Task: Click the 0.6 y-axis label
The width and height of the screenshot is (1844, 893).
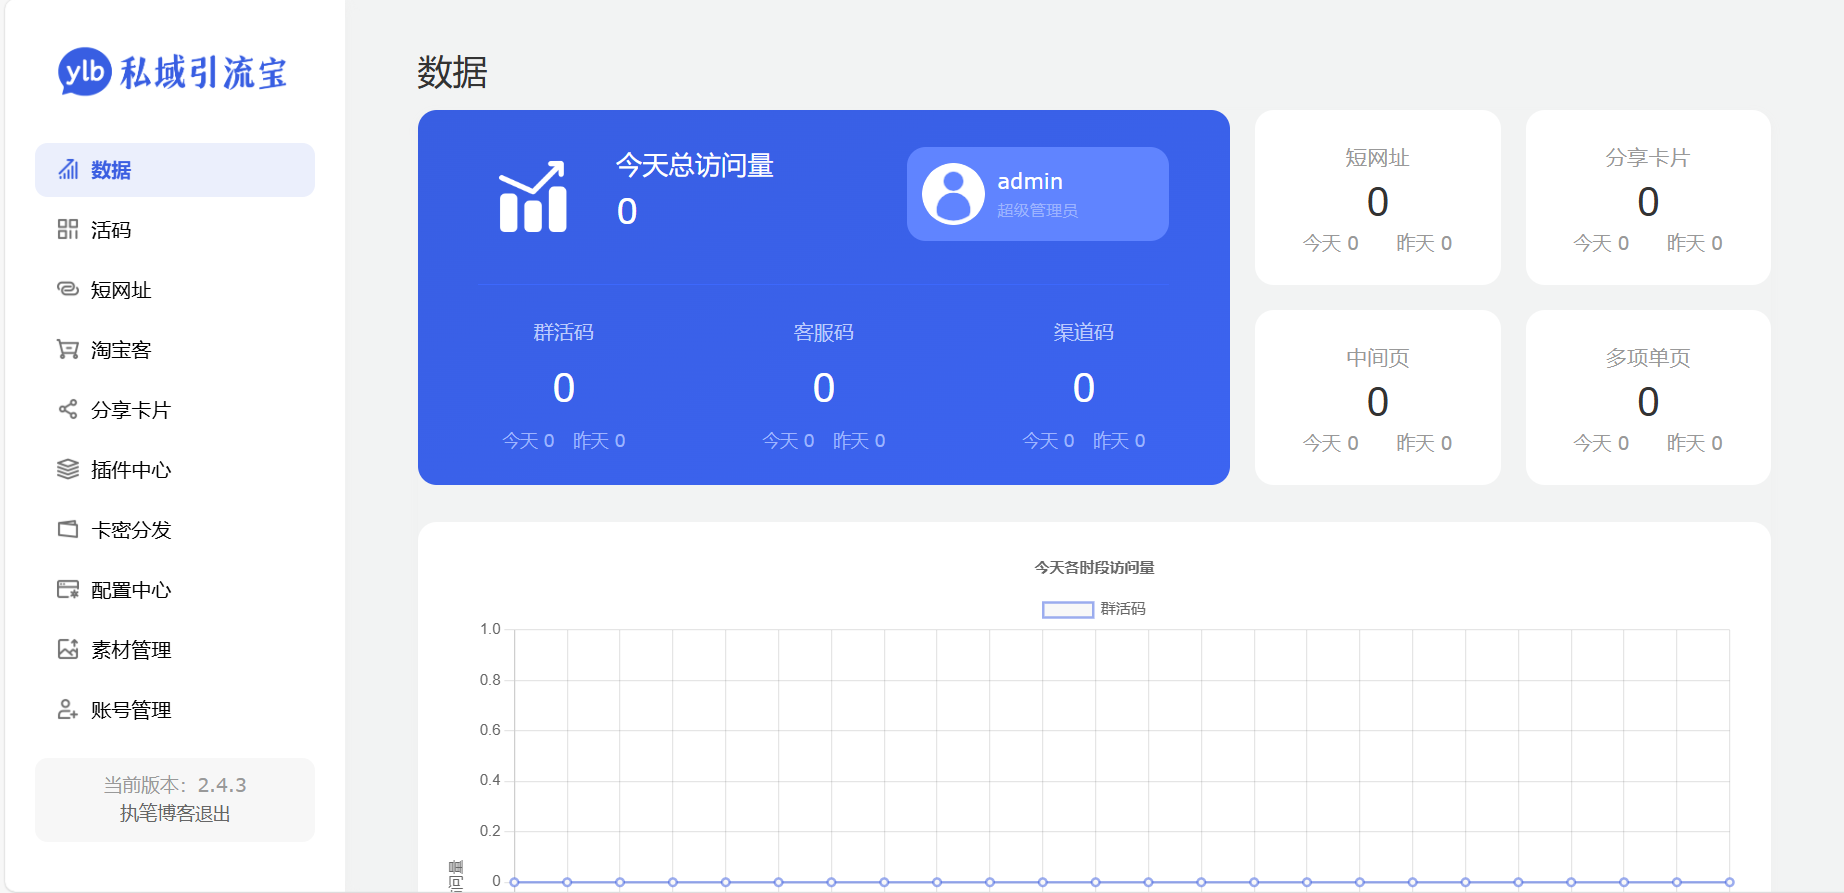Action: pos(490,730)
